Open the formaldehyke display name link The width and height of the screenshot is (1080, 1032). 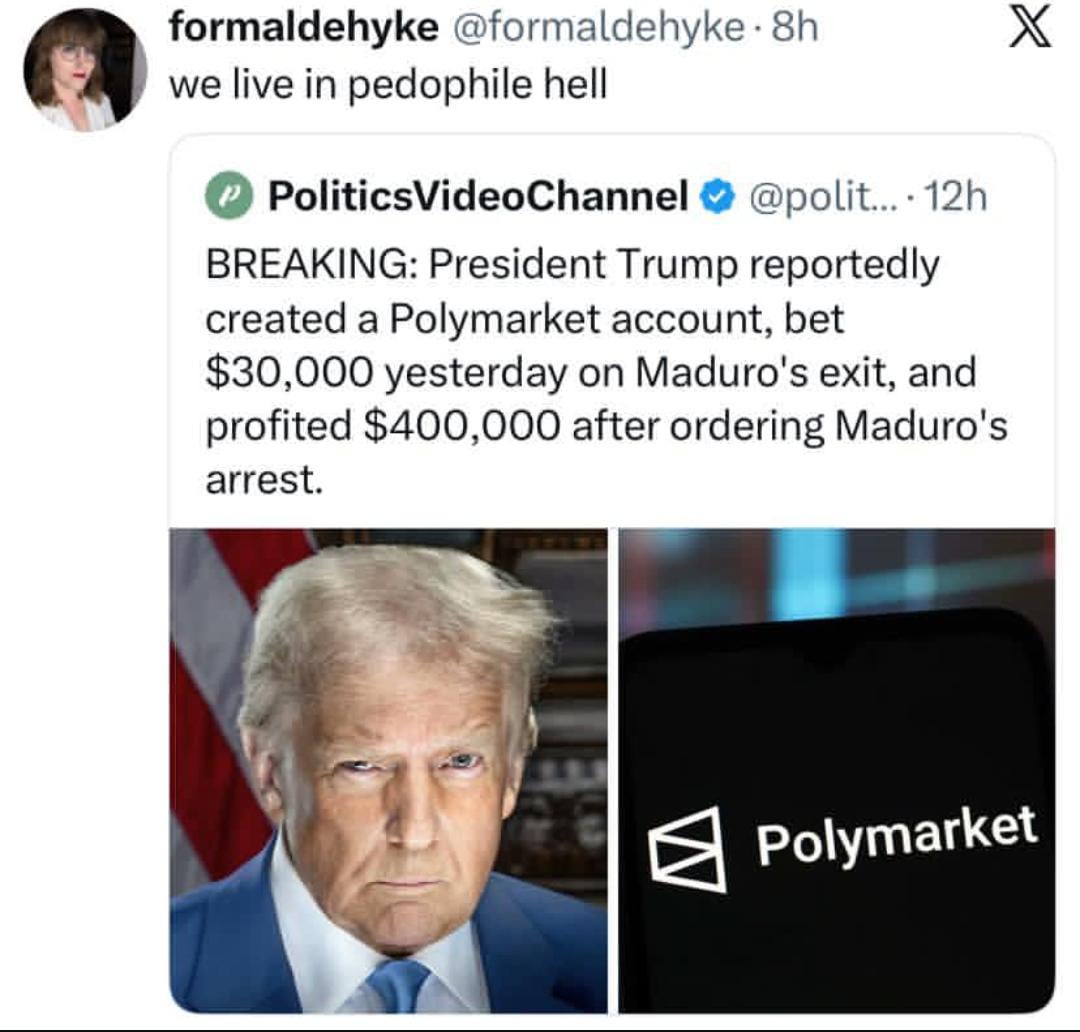pos(304,30)
